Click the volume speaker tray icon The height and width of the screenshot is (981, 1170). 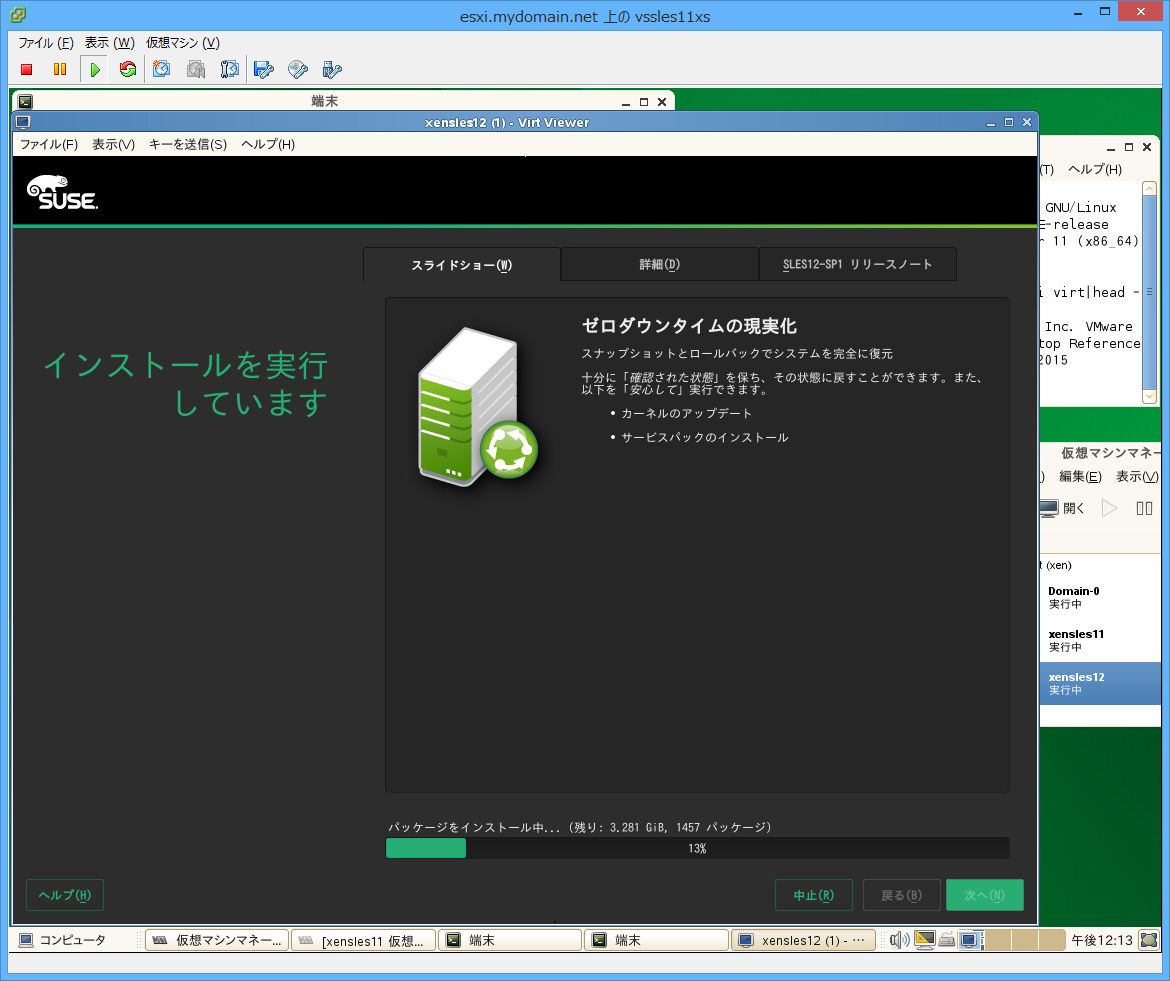coord(900,940)
